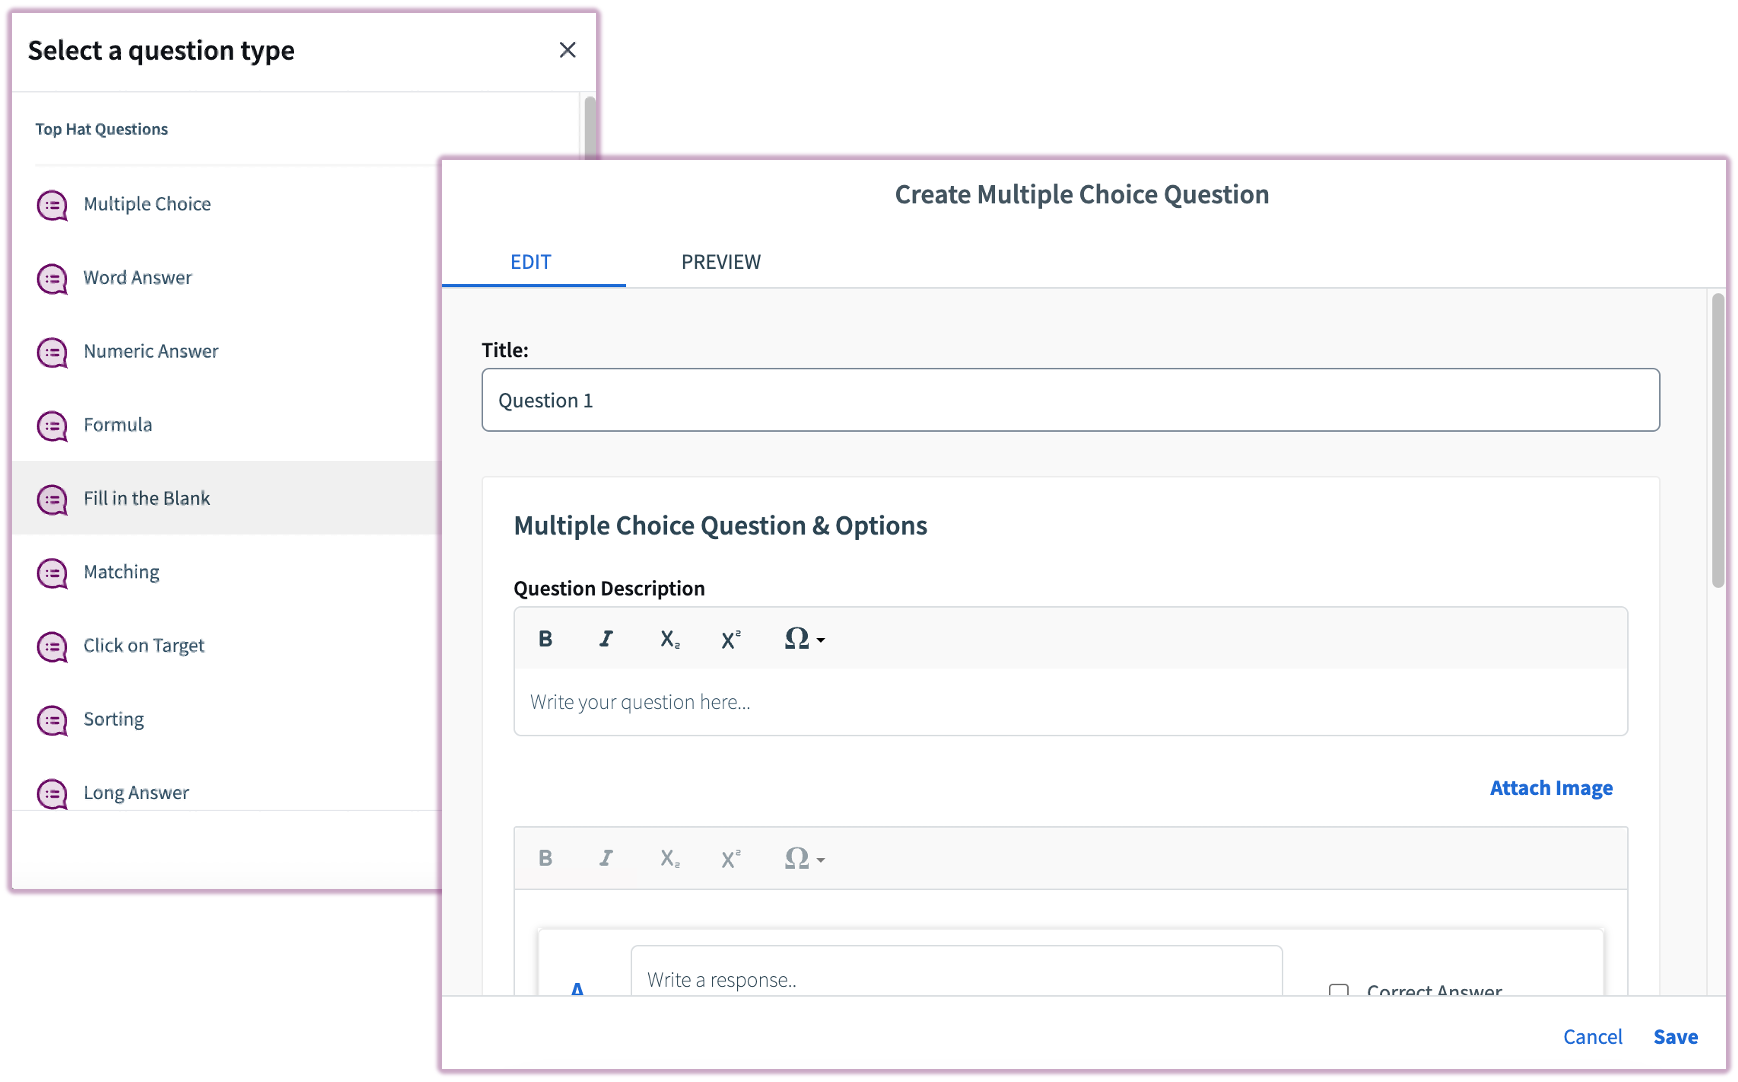
Task: Click the Multiple Choice question icon
Action: pyautogui.click(x=52, y=205)
